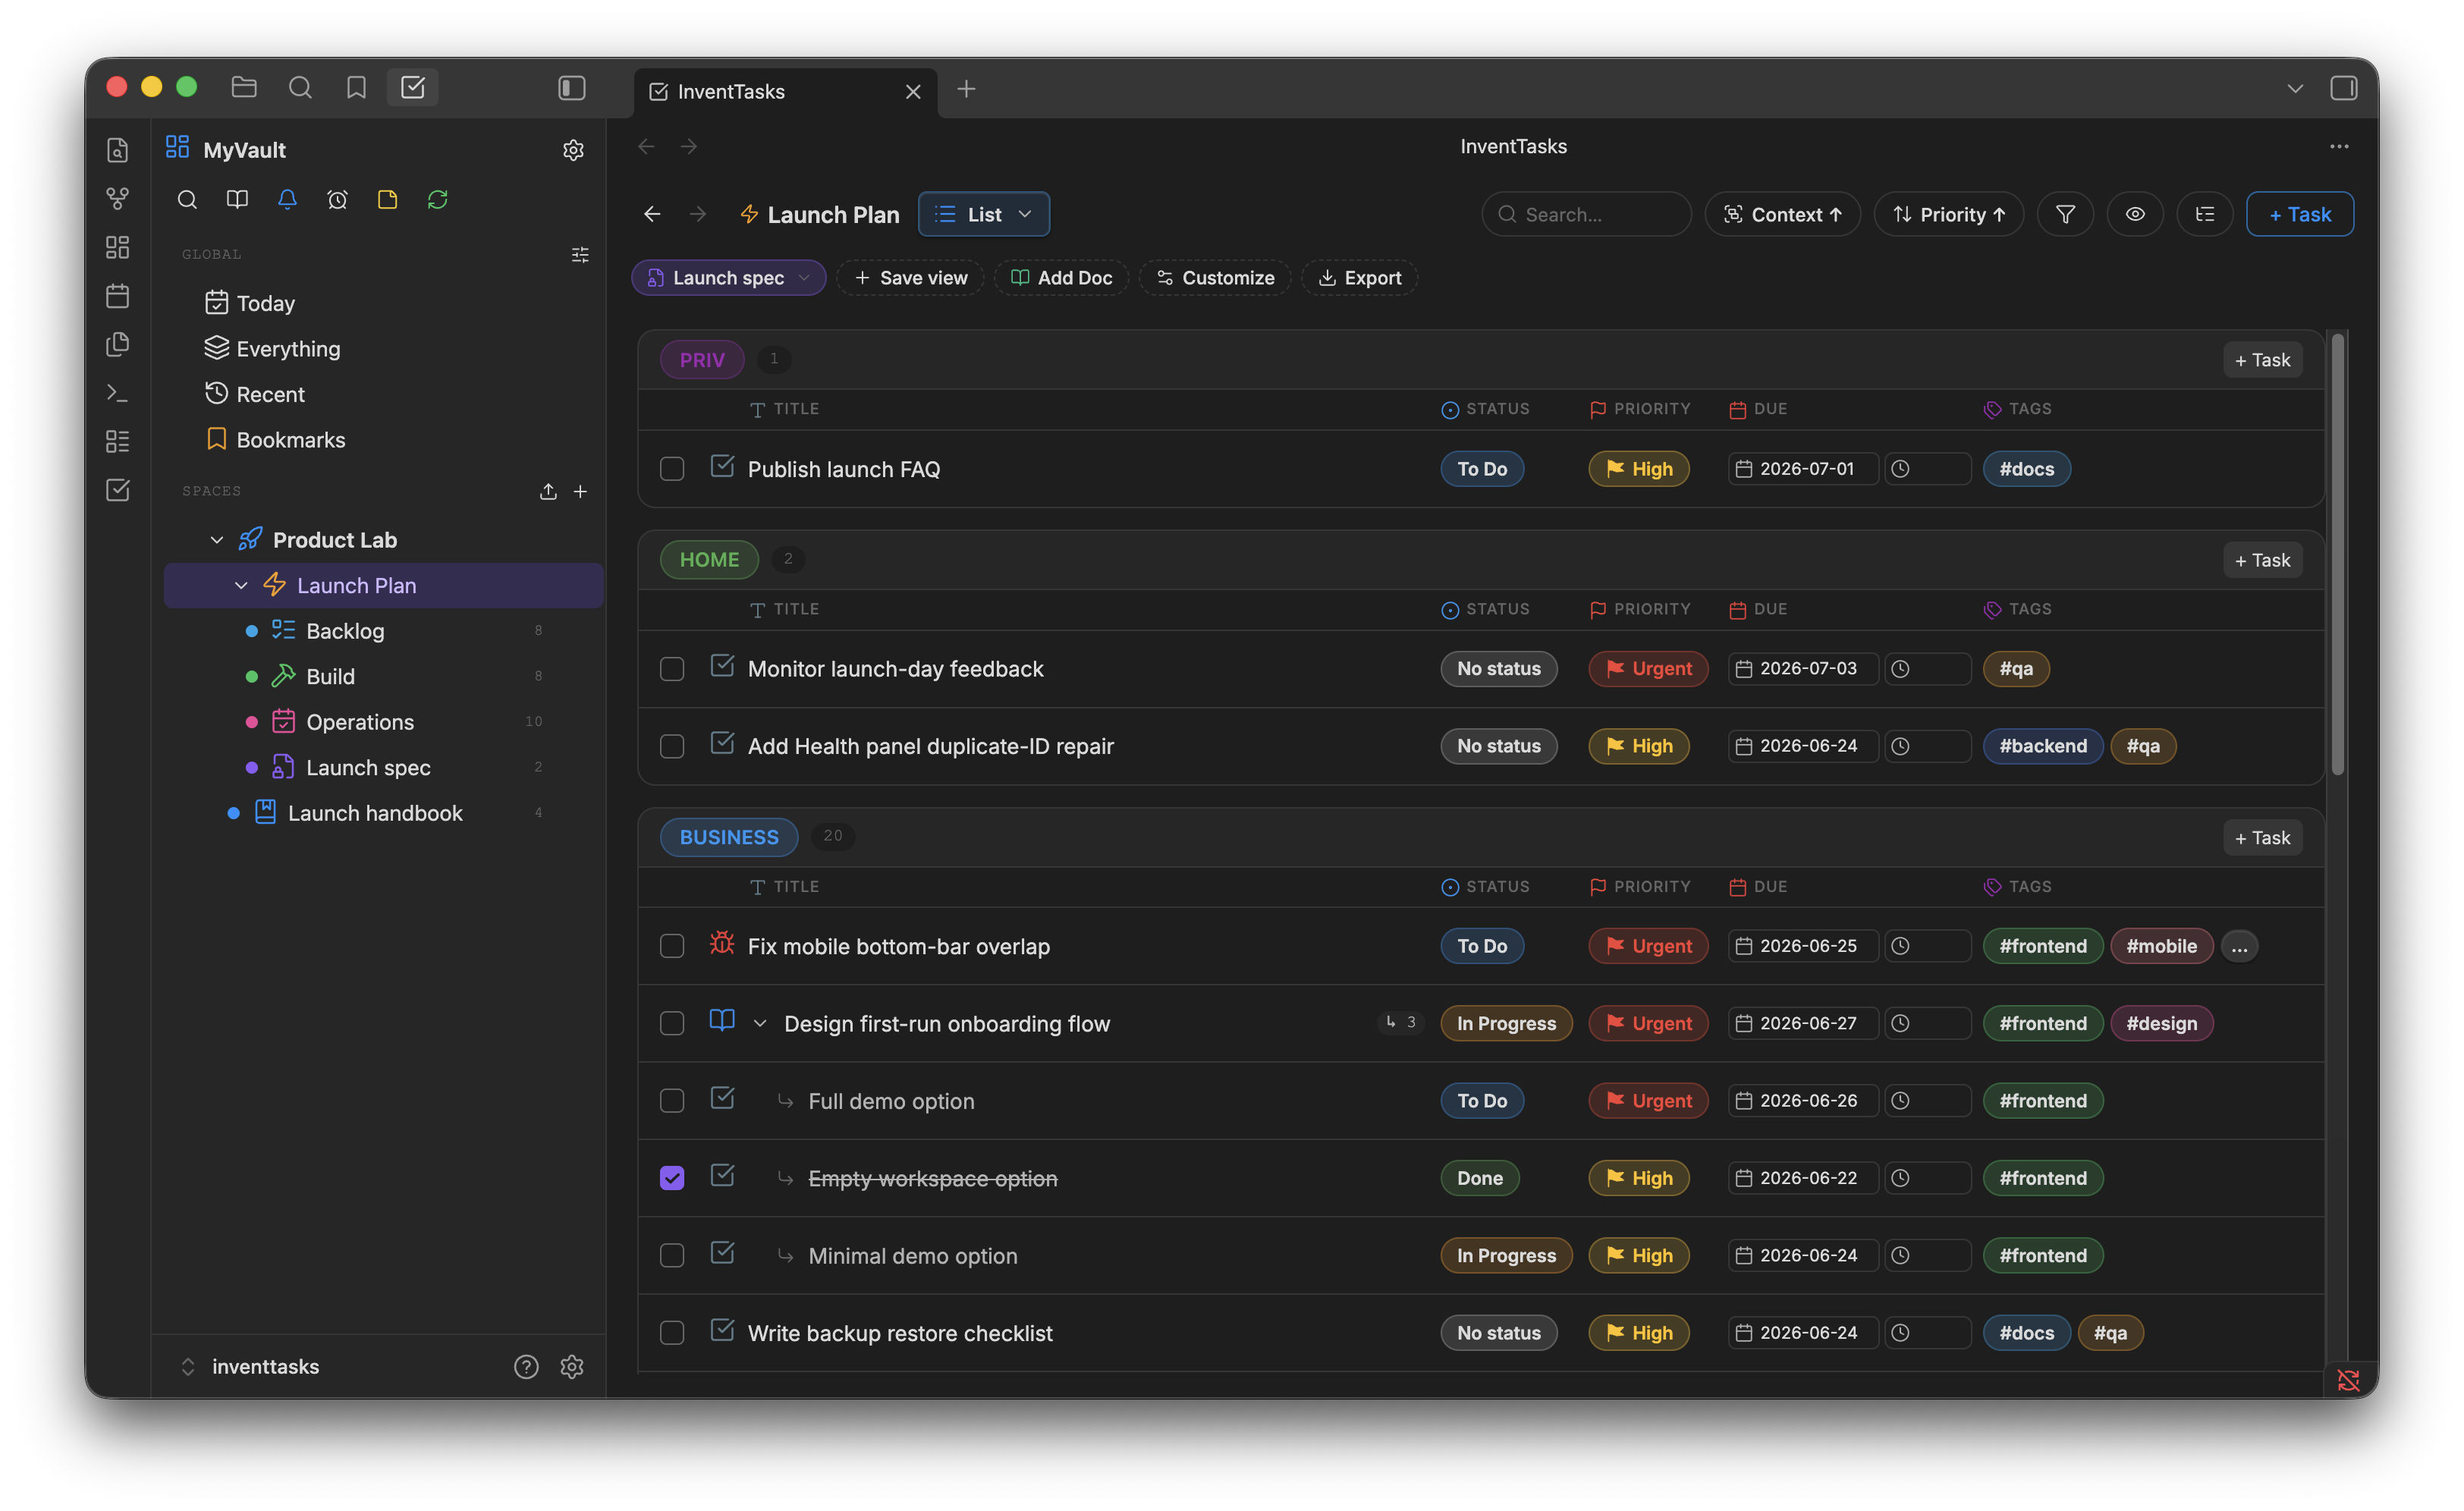The image size is (2464, 1511).
Task: Go back with the Launch Plan back arrow
Action: click(652, 214)
